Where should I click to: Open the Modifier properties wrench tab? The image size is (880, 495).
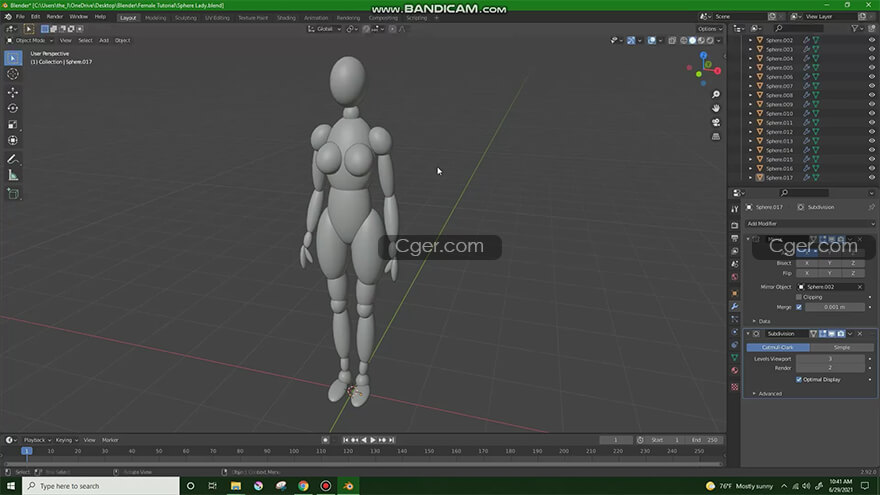click(735, 306)
